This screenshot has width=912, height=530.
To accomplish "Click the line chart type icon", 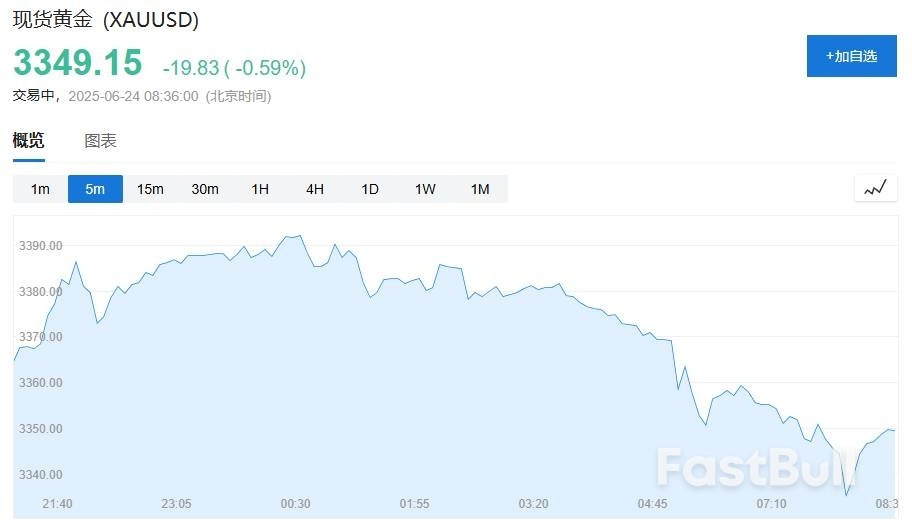I will 875,188.
